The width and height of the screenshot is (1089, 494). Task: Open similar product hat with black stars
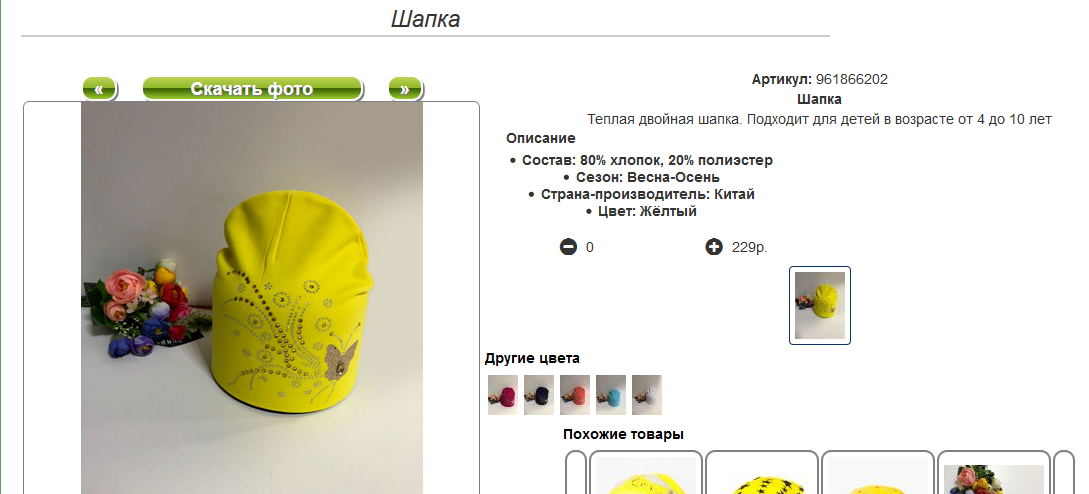click(762, 473)
